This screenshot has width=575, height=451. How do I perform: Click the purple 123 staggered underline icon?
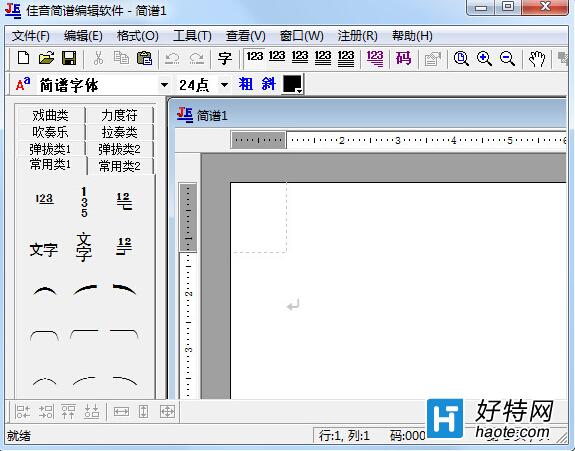click(x=375, y=58)
